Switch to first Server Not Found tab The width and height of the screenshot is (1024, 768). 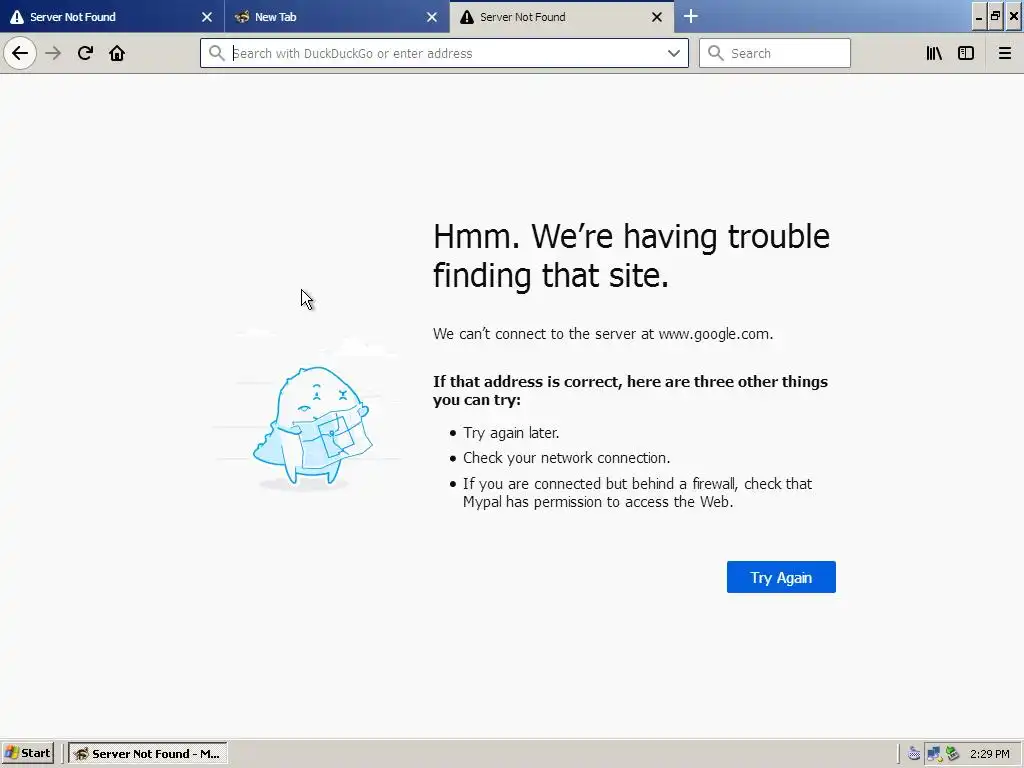pos(112,17)
